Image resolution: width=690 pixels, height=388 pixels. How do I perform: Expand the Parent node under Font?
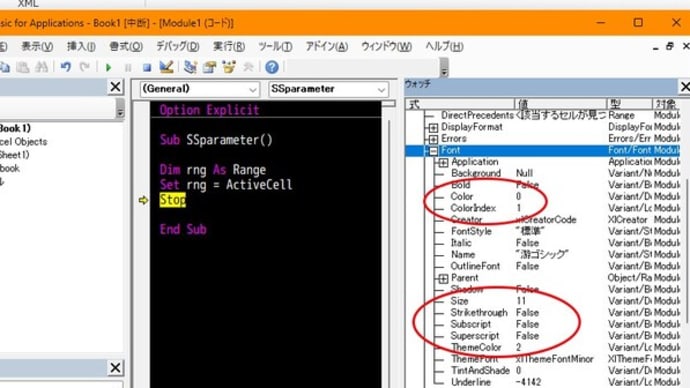[x=443, y=278]
